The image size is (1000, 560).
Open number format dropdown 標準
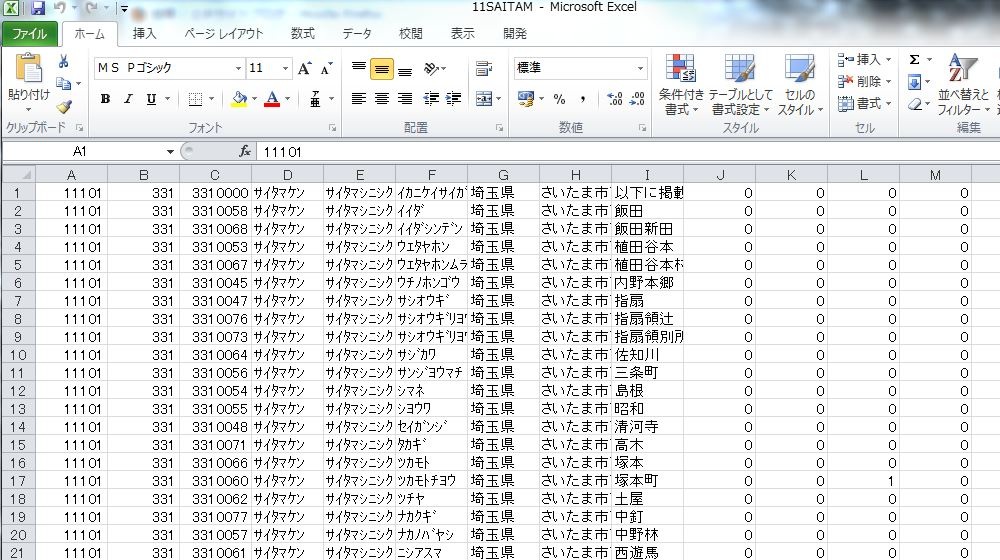pyautogui.click(x=640, y=68)
